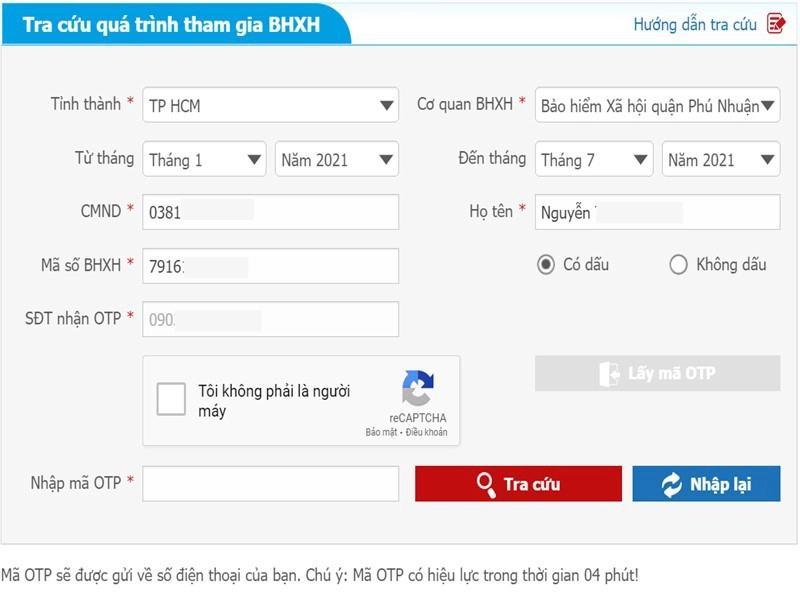The image size is (800, 600).
Task: Open the Tháng 1 dropdown in Từ tháng row
Action: click(x=253, y=158)
